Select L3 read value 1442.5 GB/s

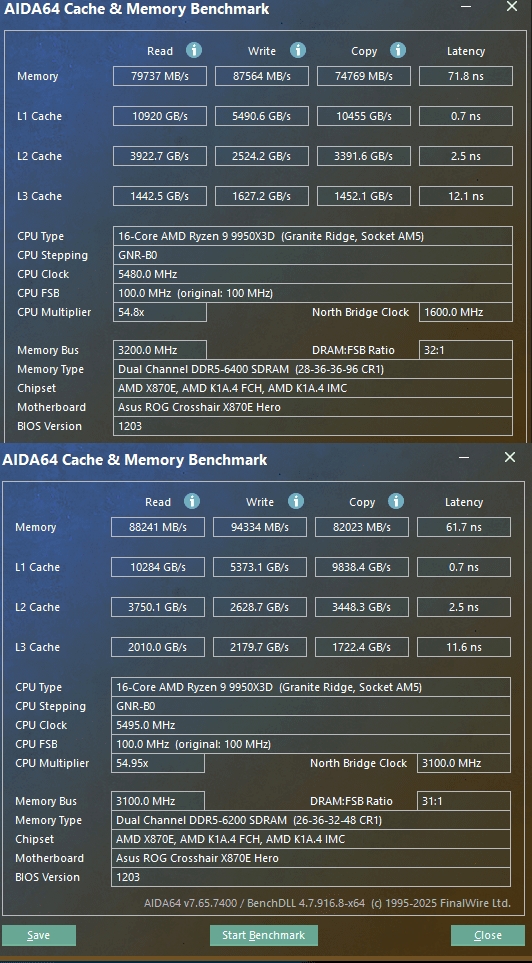160,196
